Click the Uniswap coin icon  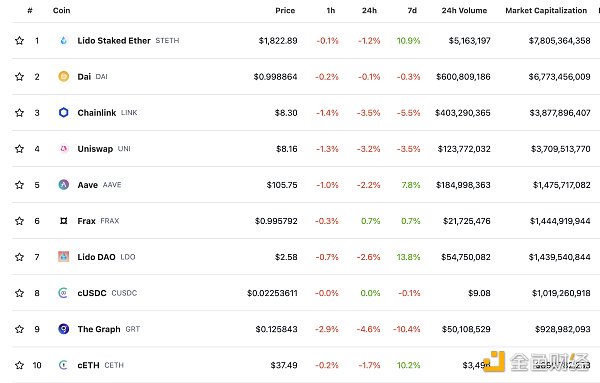64,148
